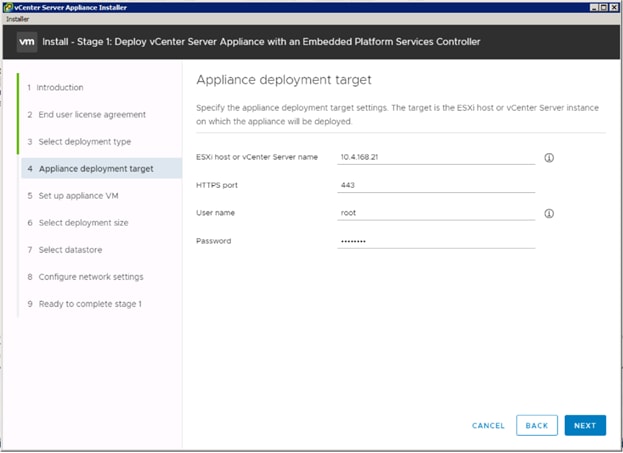Open the Installer menu
The height and width of the screenshot is (453, 623).
(x=17, y=19)
